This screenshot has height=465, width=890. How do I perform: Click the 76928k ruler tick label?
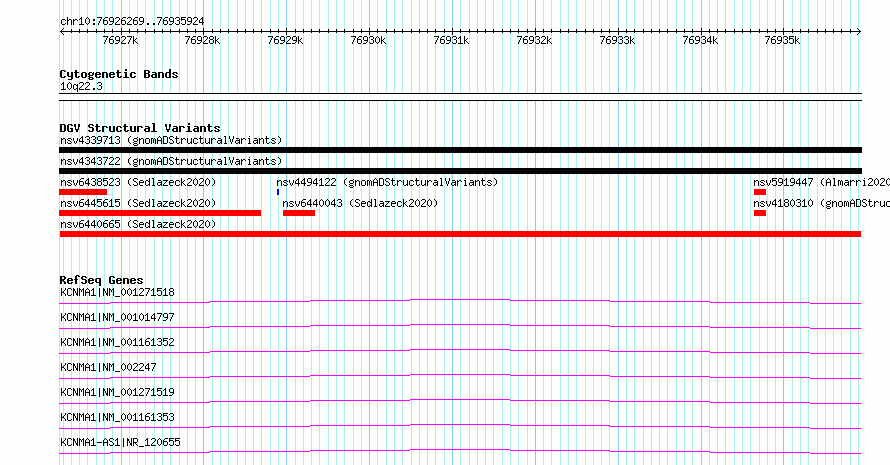pos(202,40)
